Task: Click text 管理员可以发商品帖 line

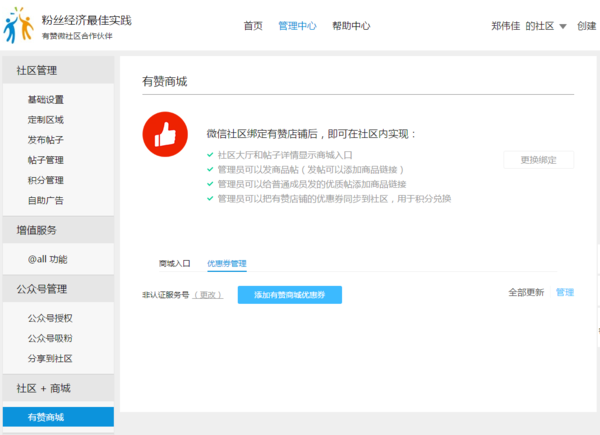Action: [310, 169]
